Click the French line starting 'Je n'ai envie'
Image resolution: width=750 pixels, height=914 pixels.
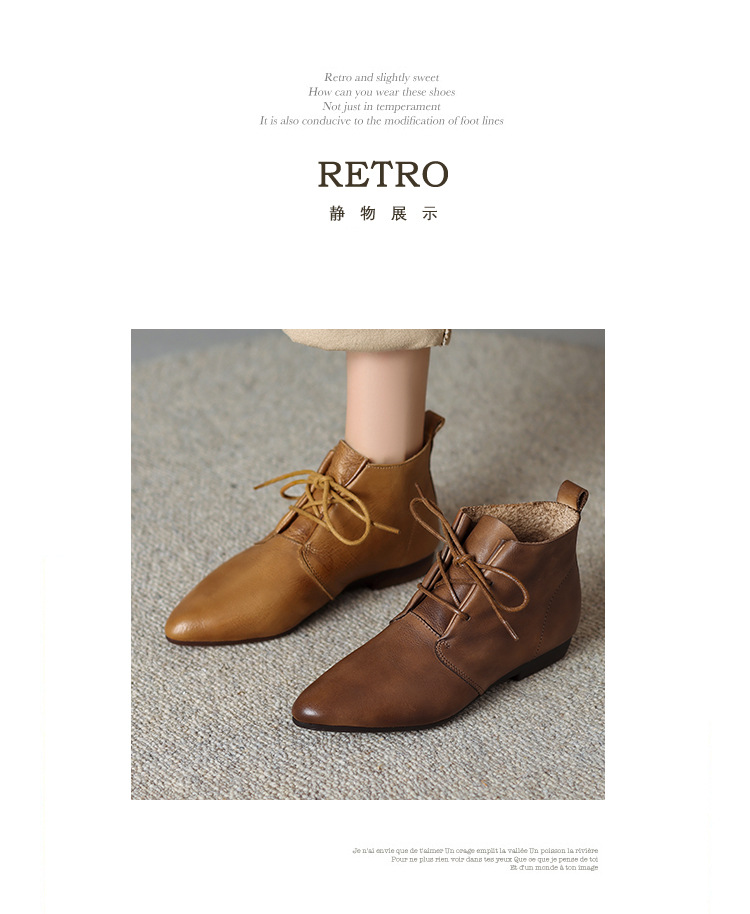click(x=475, y=850)
